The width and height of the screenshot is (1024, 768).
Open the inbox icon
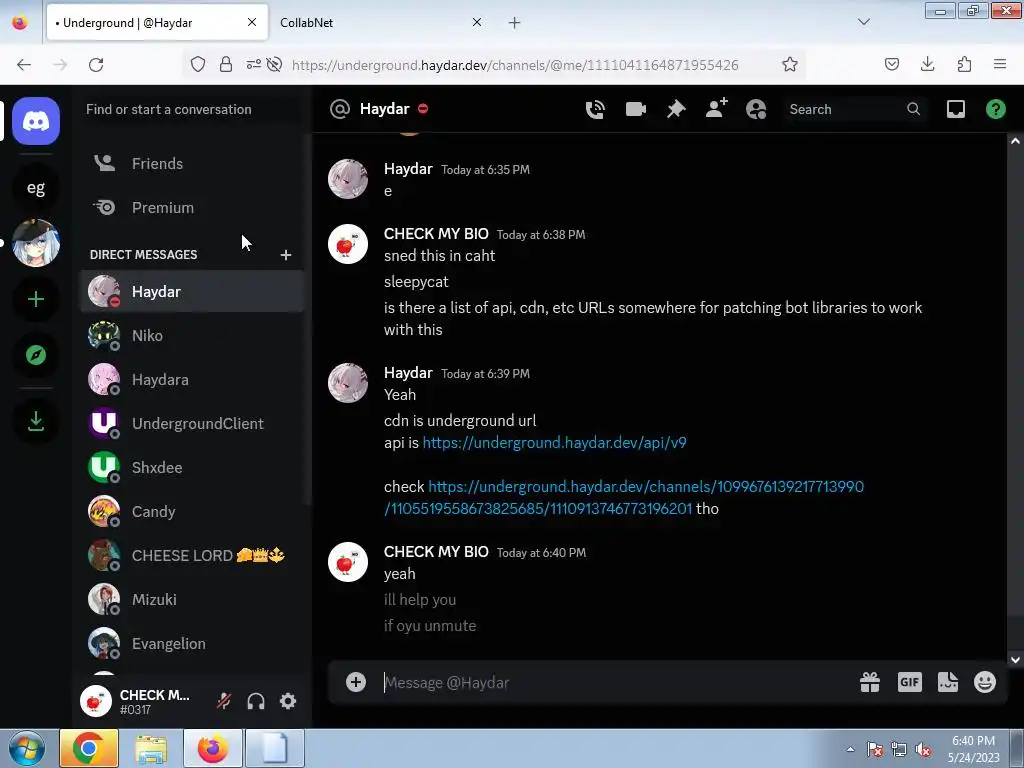tap(955, 109)
